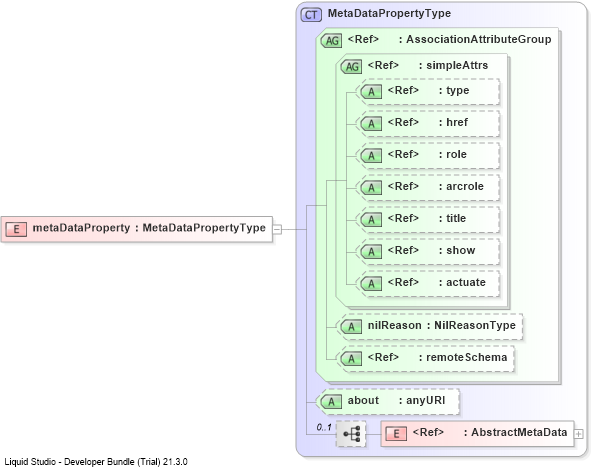Click the A icon of actuate attribute
The height and width of the screenshot is (467, 592).
pos(372,284)
